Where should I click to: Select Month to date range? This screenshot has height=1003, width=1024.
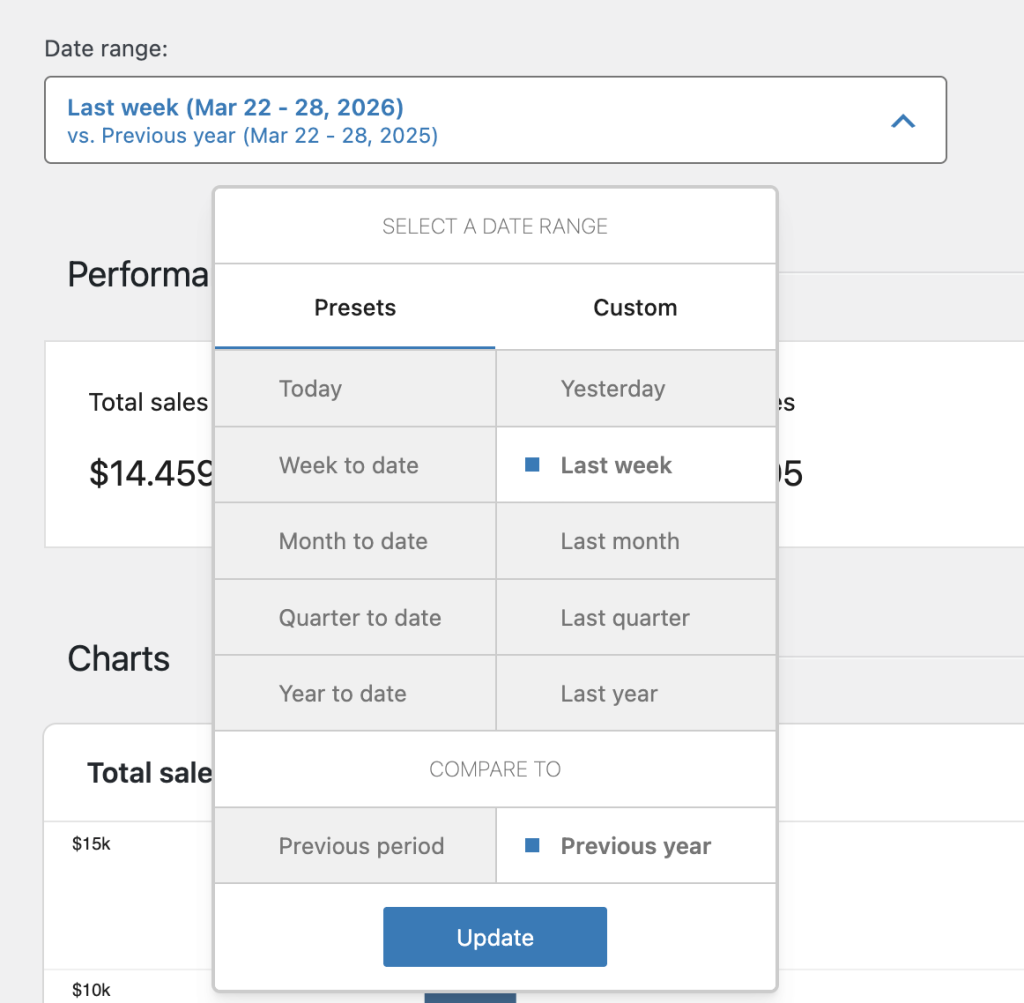coord(355,541)
